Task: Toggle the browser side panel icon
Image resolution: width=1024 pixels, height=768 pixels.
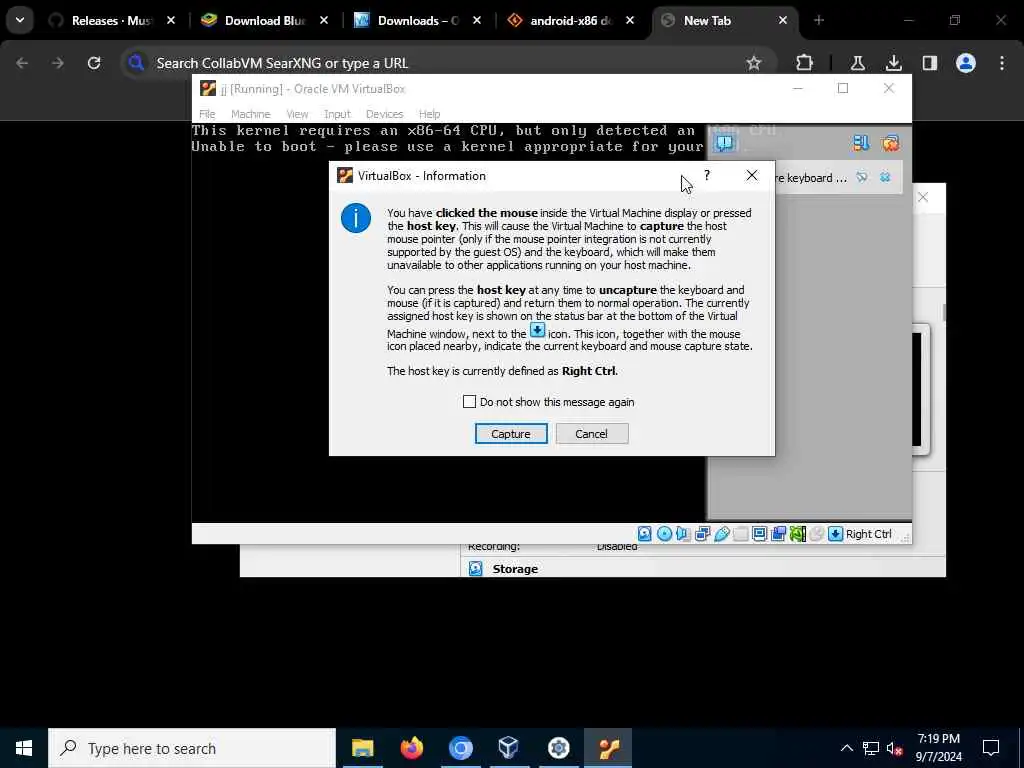Action: 929,63
